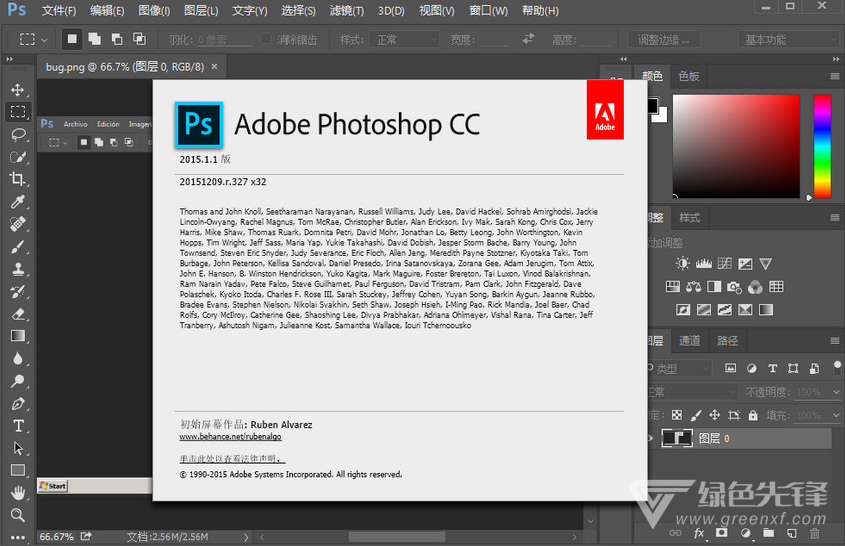Viewport: 845px width, 546px height.
Task: Open the Style dropdown in options bar
Action: 404,39
